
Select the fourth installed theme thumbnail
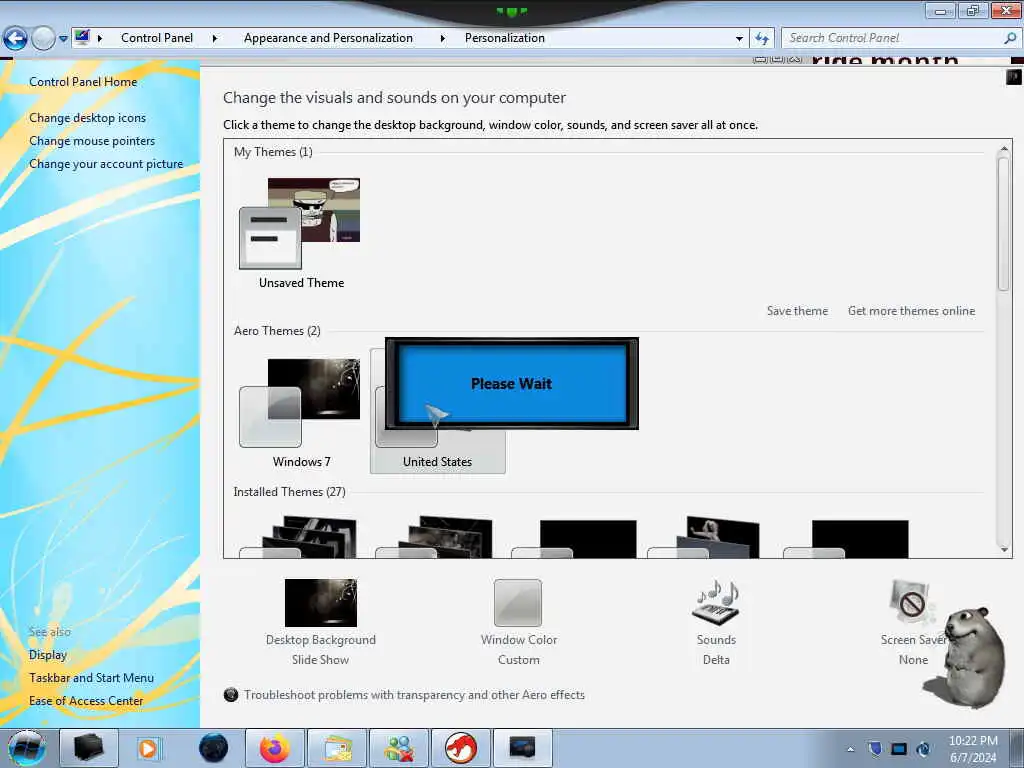click(703, 537)
